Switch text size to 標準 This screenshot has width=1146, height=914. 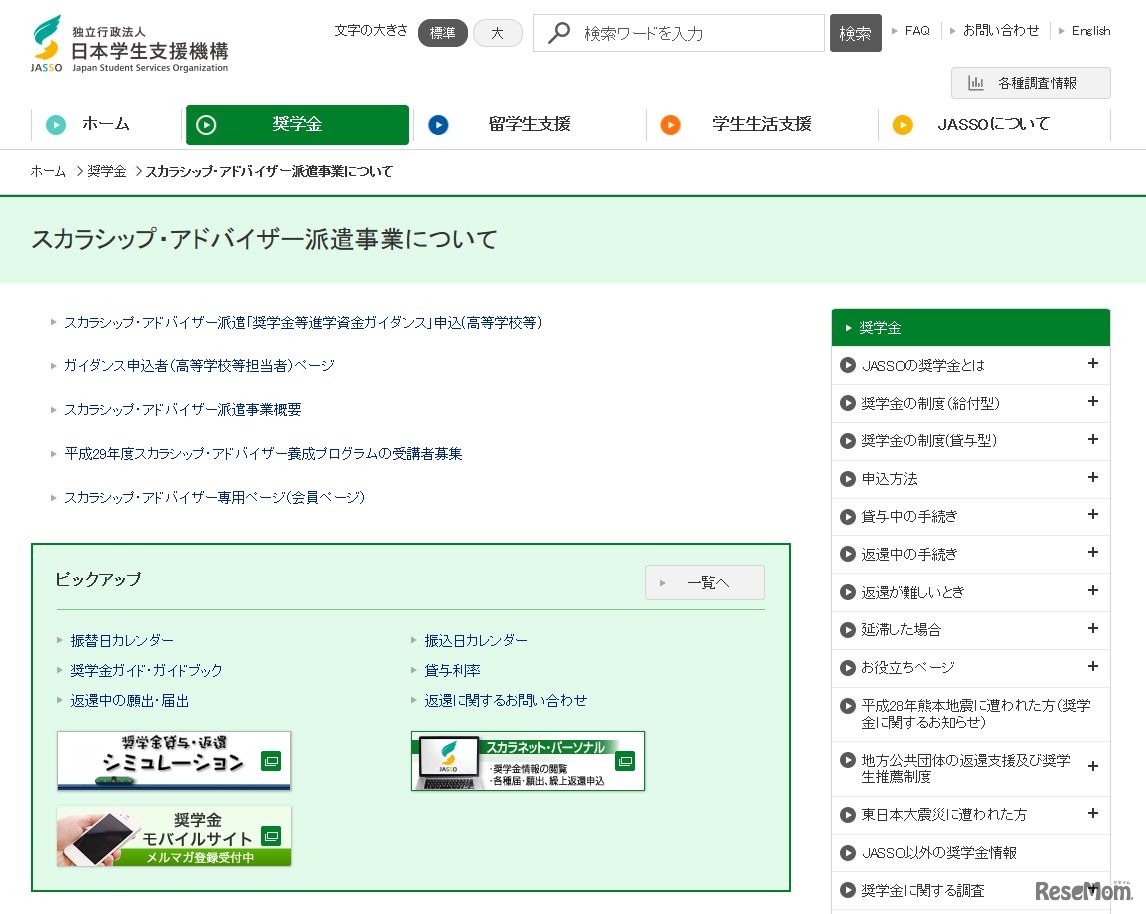point(442,32)
